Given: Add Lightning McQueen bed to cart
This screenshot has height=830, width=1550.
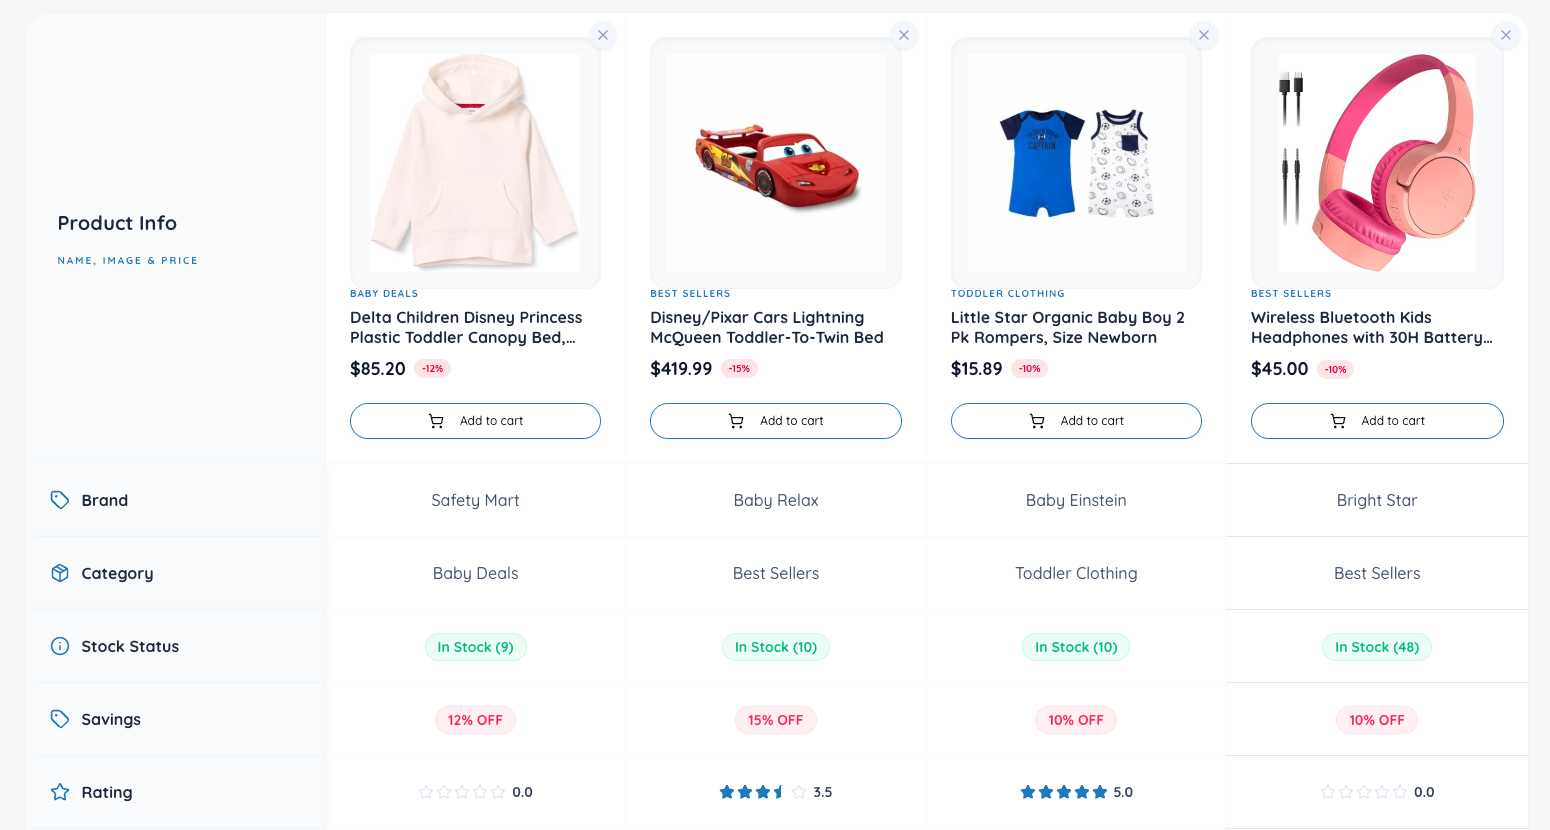Looking at the screenshot, I should (775, 420).
